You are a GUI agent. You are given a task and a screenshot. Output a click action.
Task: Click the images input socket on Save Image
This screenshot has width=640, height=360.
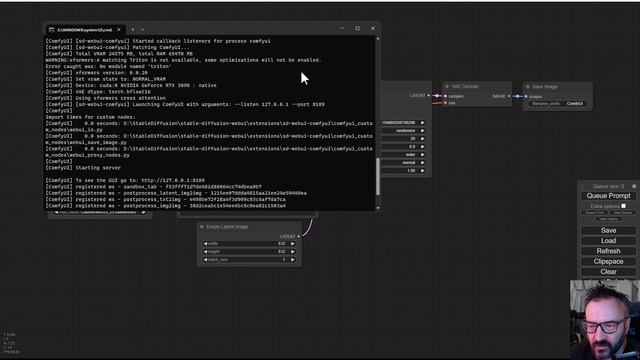[x=526, y=97]
